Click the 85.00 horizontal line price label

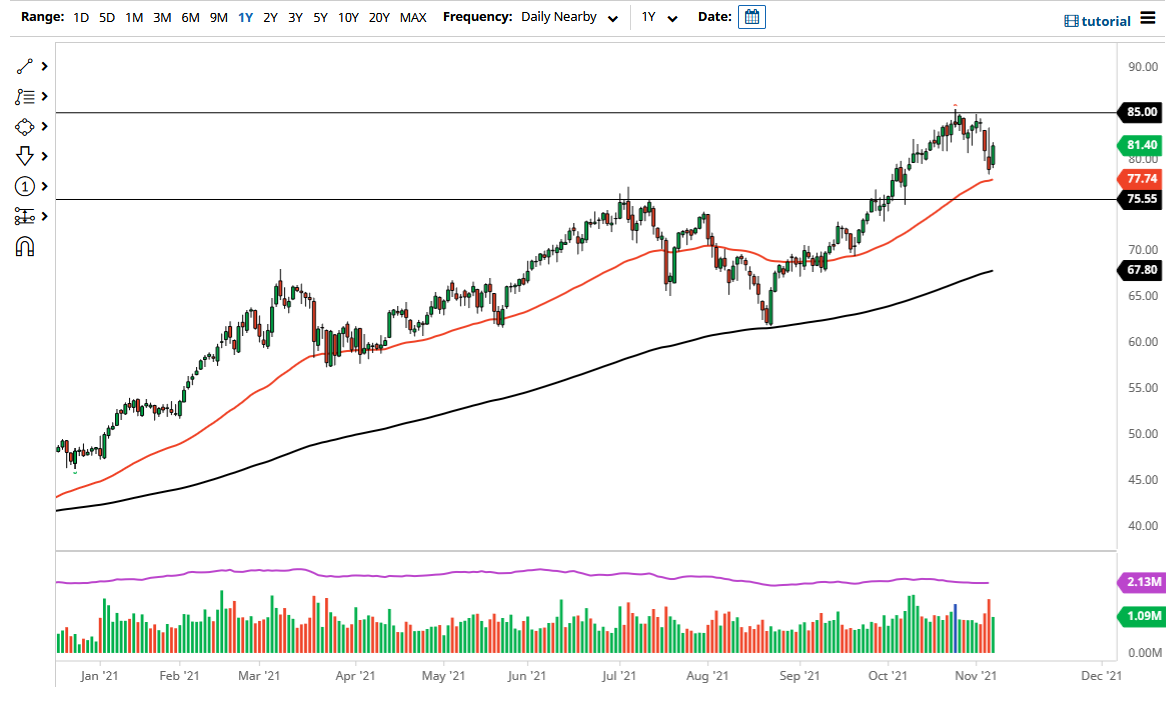pos(1141,112)
